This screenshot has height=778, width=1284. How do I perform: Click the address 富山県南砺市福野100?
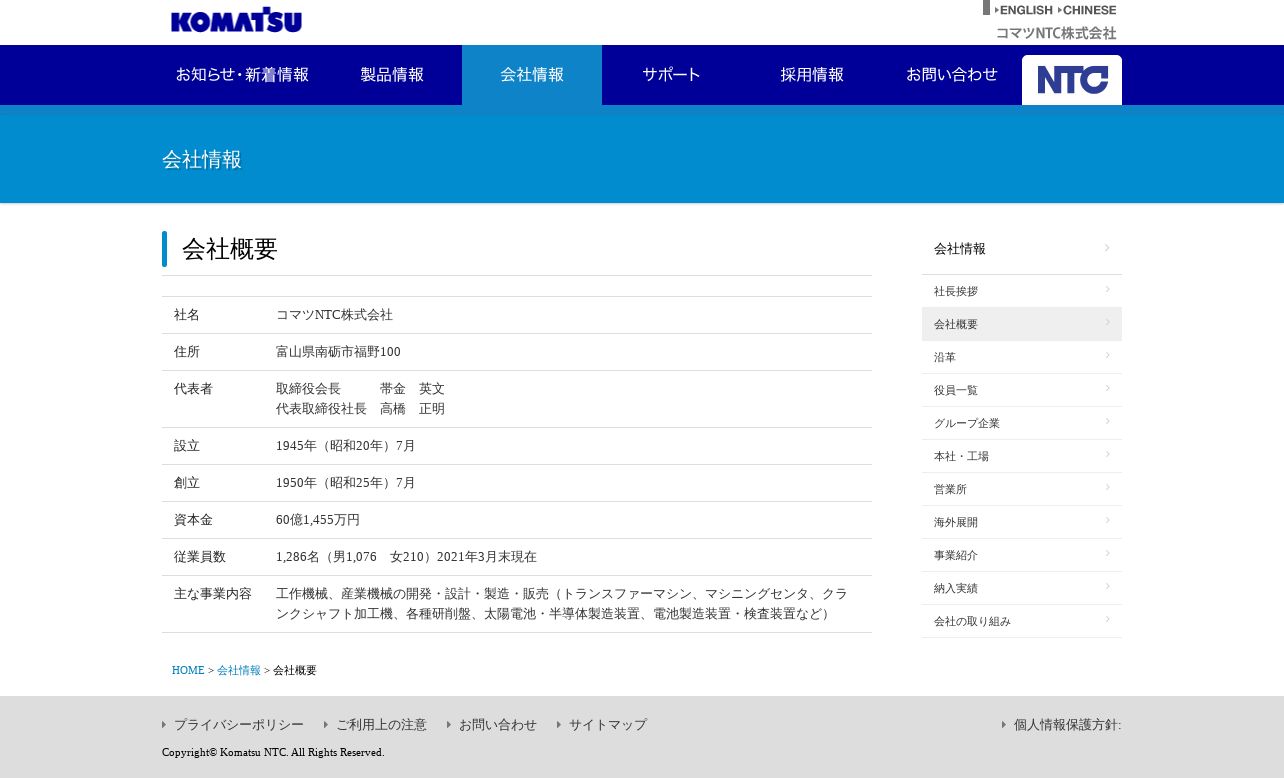tap(338, 352)
